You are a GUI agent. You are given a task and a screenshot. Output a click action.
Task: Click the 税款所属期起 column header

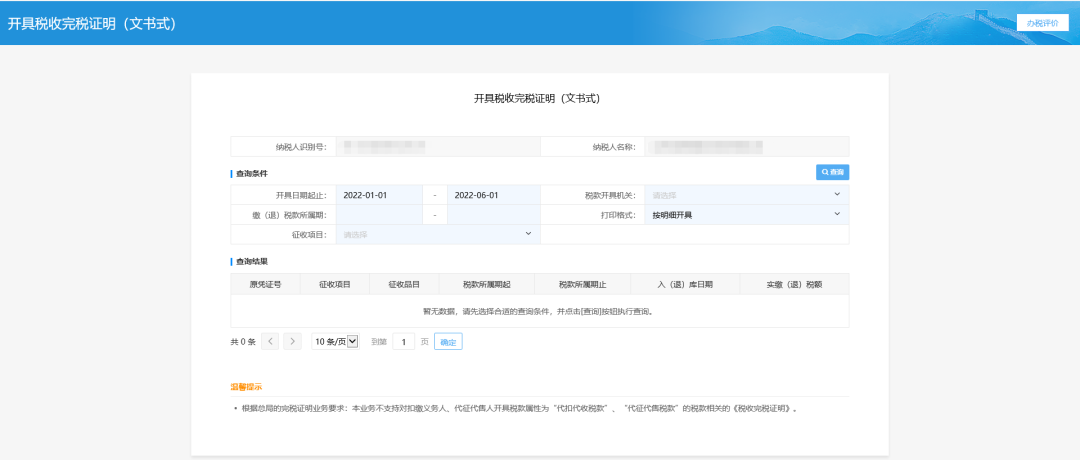[486, 284]
